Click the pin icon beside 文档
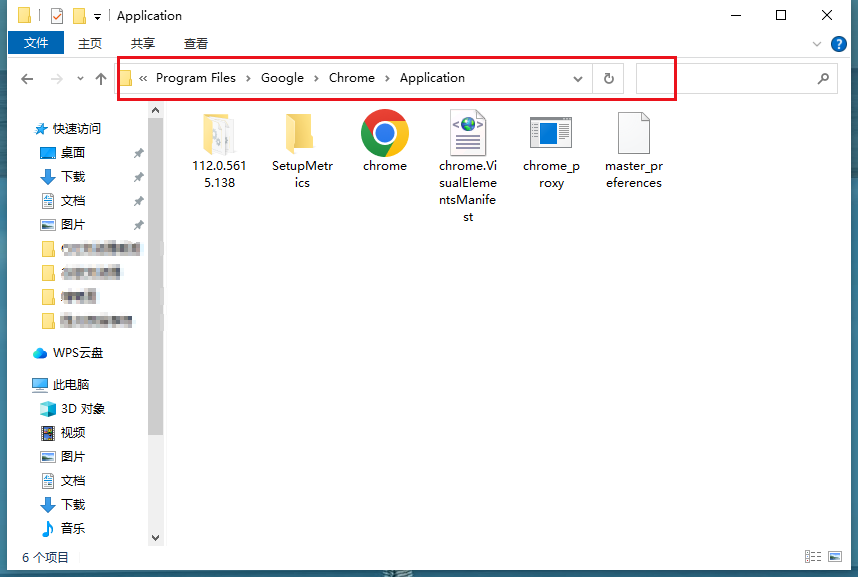 [138, 201]
